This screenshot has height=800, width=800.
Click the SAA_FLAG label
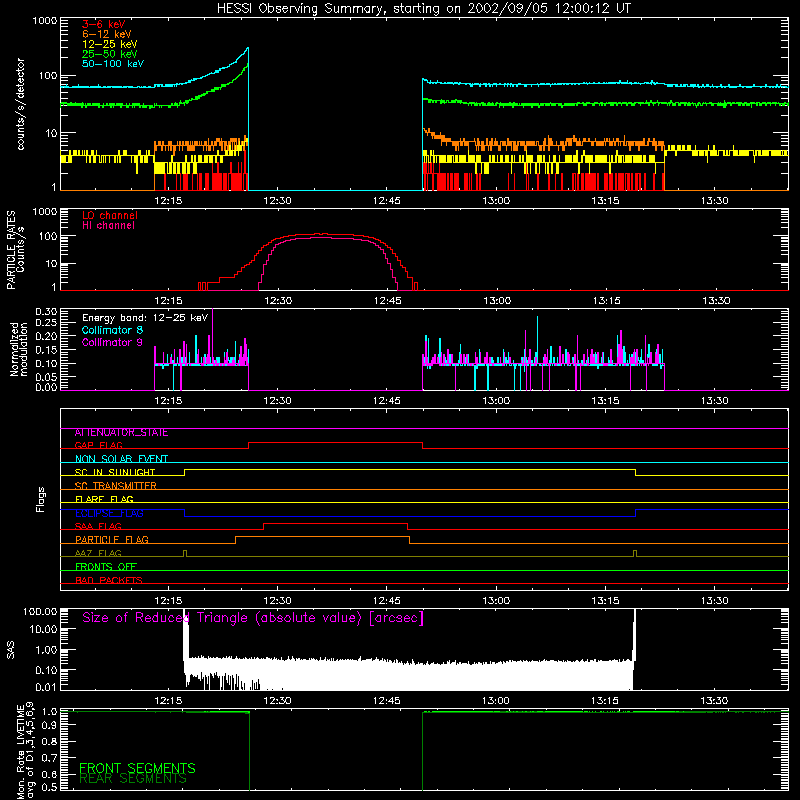98,526
